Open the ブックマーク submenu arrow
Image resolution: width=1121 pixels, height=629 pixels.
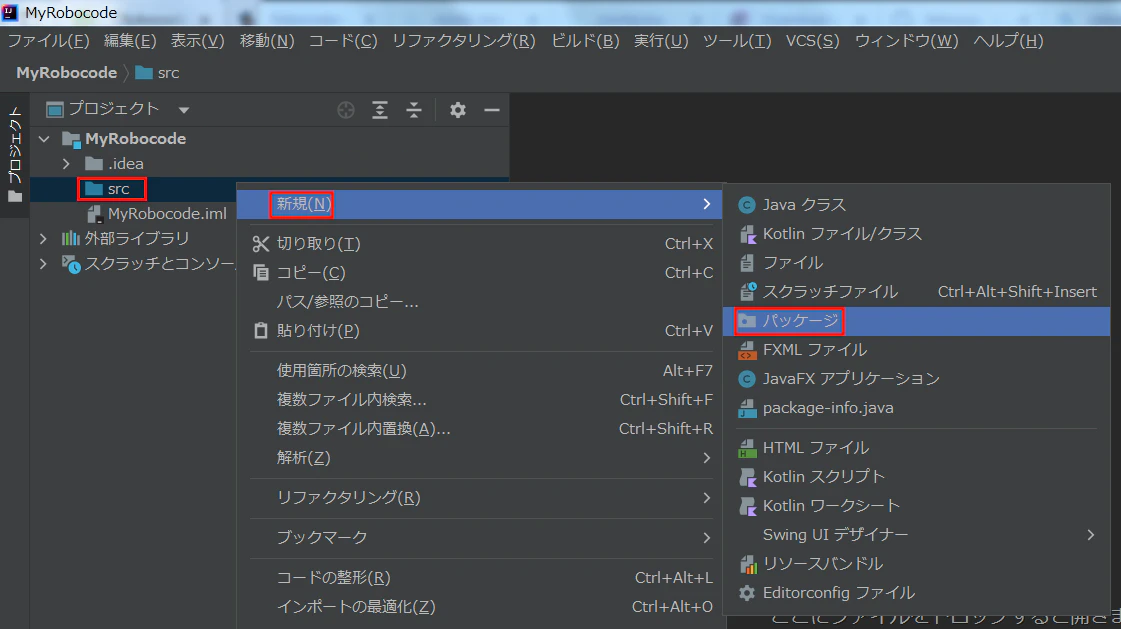coord(706,538)
